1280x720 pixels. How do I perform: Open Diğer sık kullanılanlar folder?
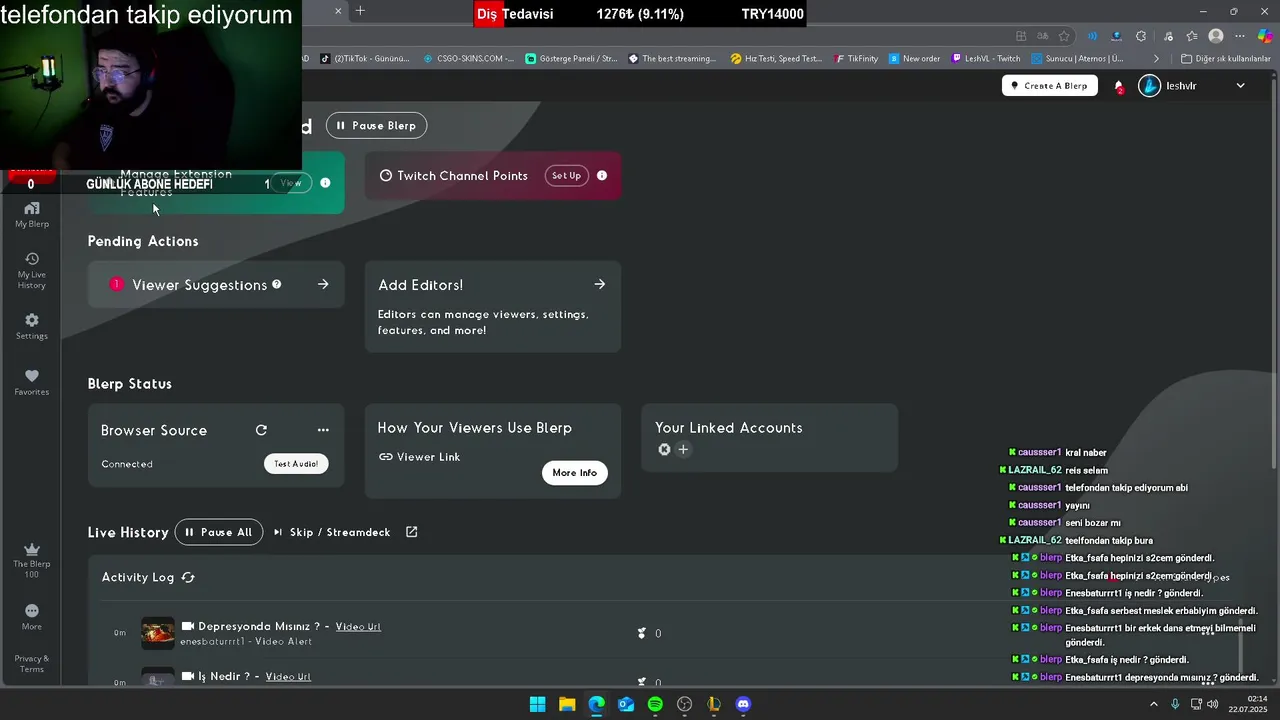click(1225, 59)
